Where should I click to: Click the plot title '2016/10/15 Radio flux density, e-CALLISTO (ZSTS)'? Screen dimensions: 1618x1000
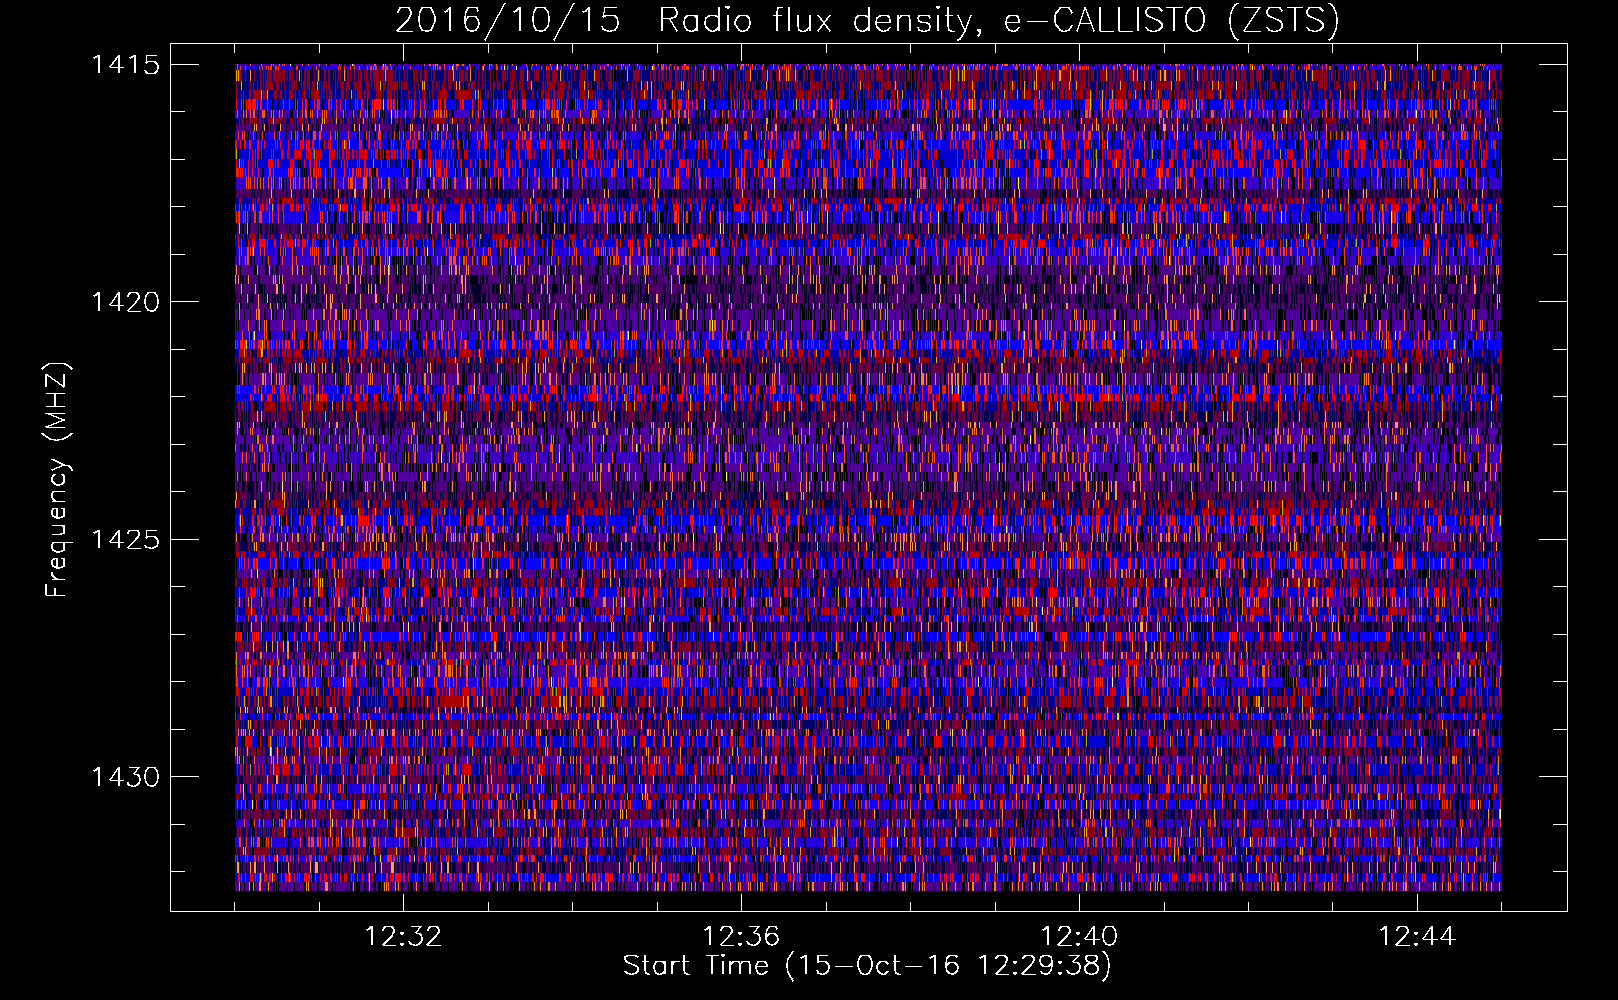click(x=867, y=21)
